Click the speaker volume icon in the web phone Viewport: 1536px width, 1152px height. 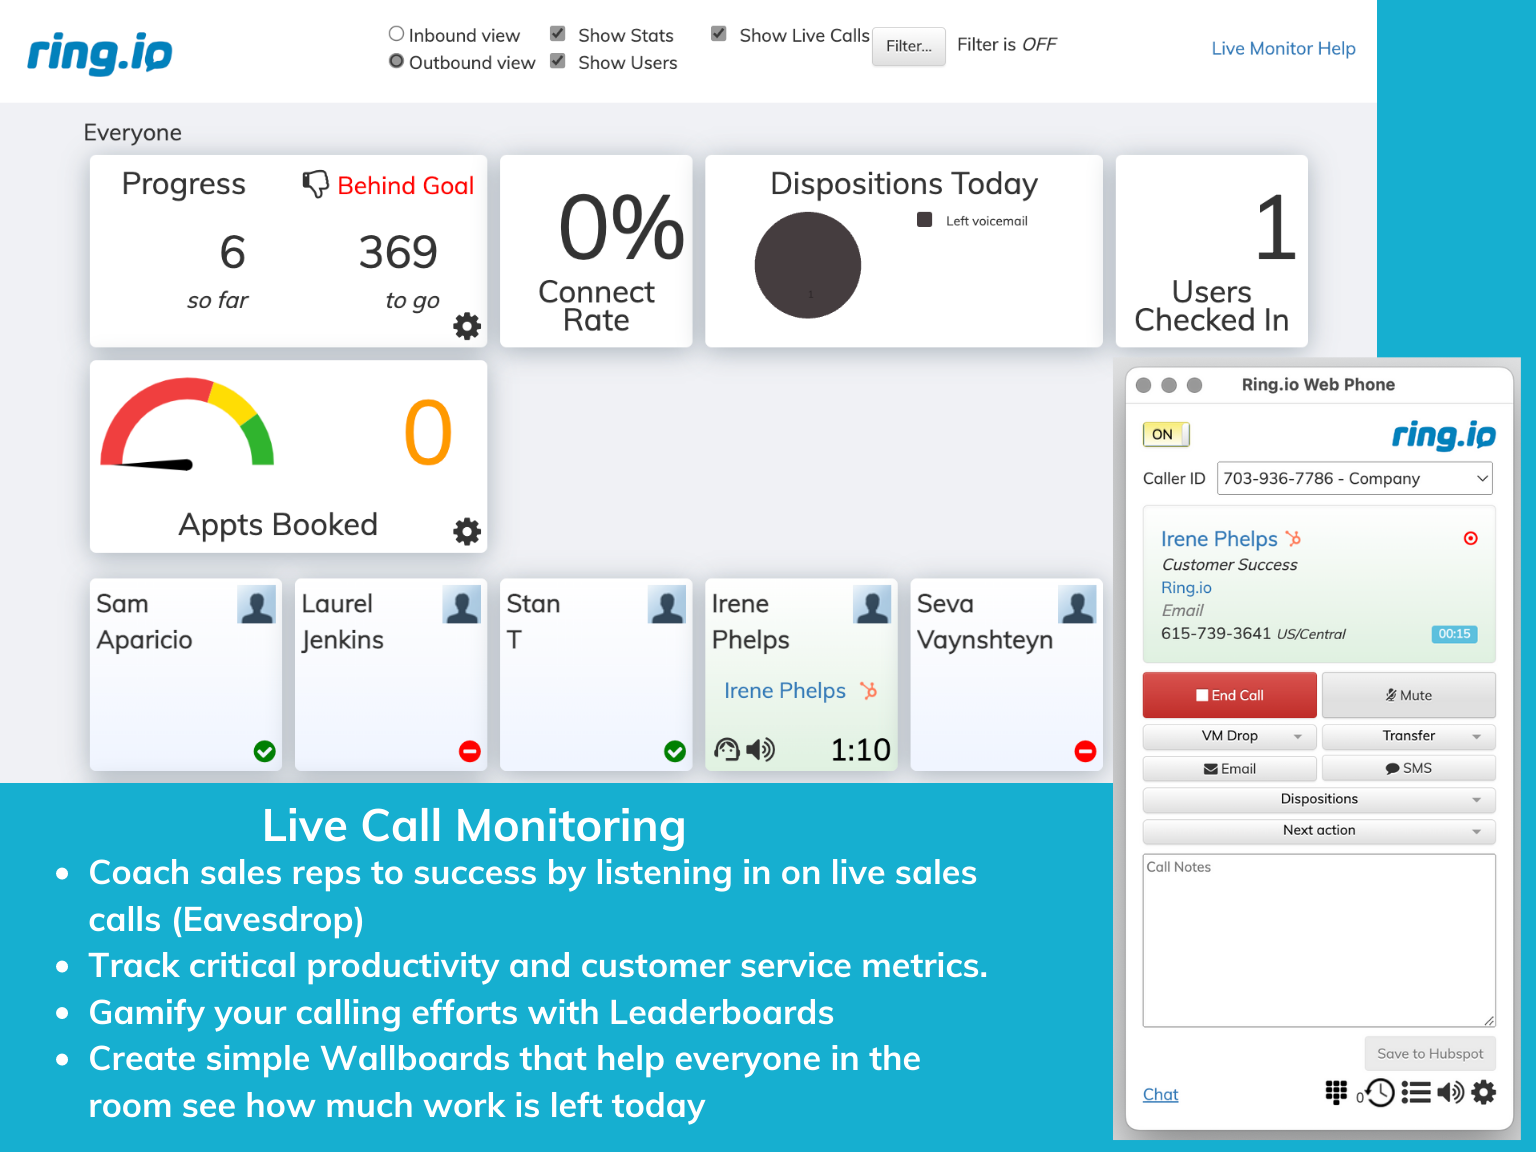click(x=1451, y=1093)
